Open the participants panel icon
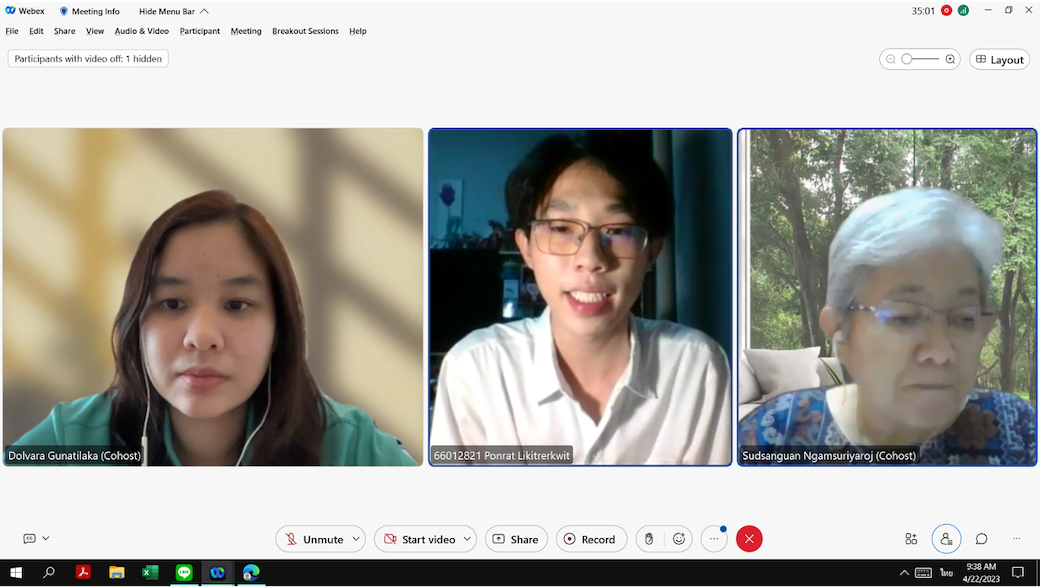 [945, 539]
